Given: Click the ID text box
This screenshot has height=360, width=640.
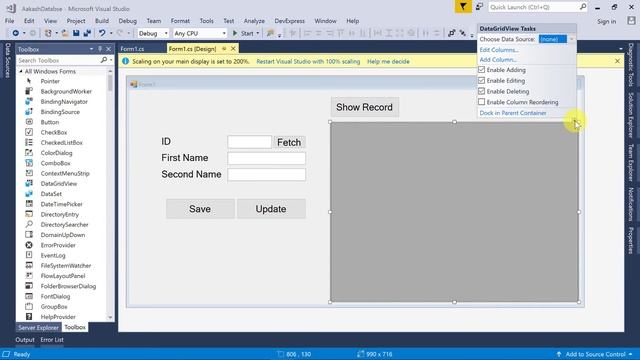Looking at the screenshot, I should pos(249,142).
